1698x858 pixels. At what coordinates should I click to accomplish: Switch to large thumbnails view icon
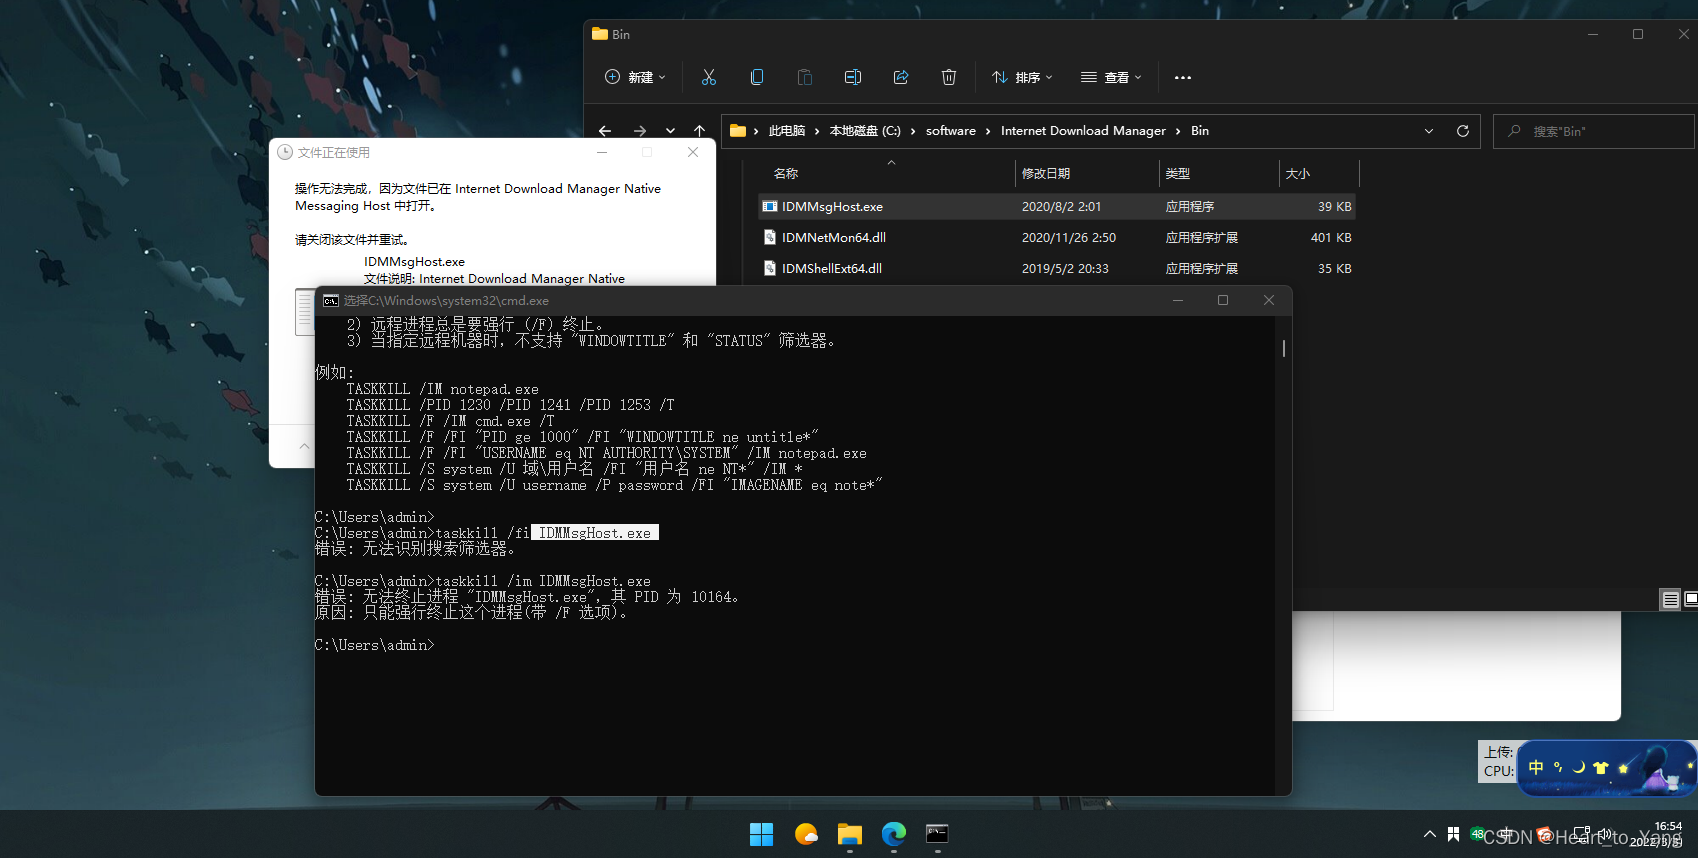point(1691,599)
